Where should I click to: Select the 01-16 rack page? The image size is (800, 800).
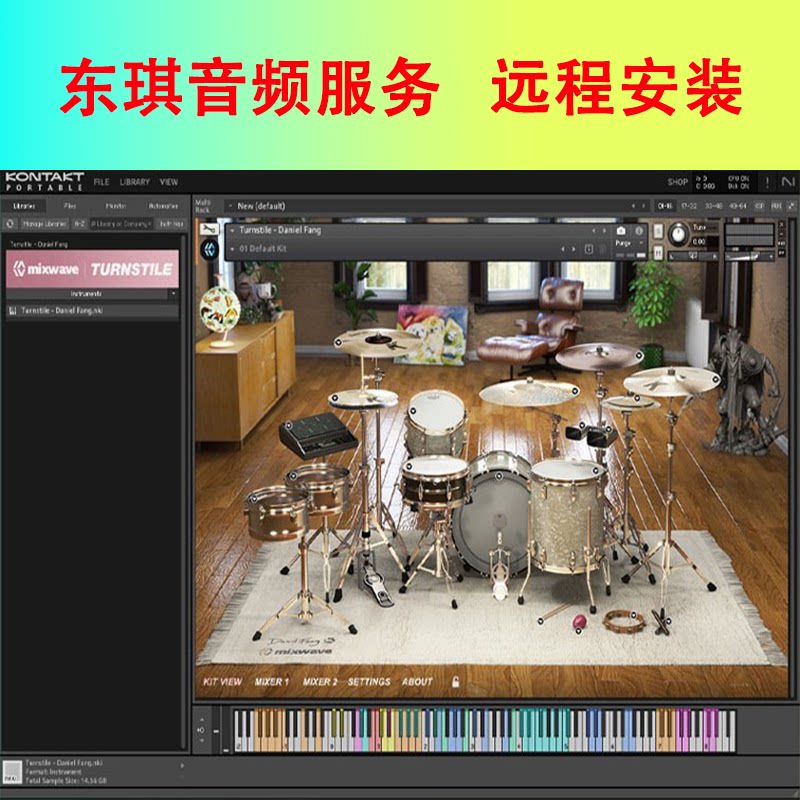tap(665, 206)
